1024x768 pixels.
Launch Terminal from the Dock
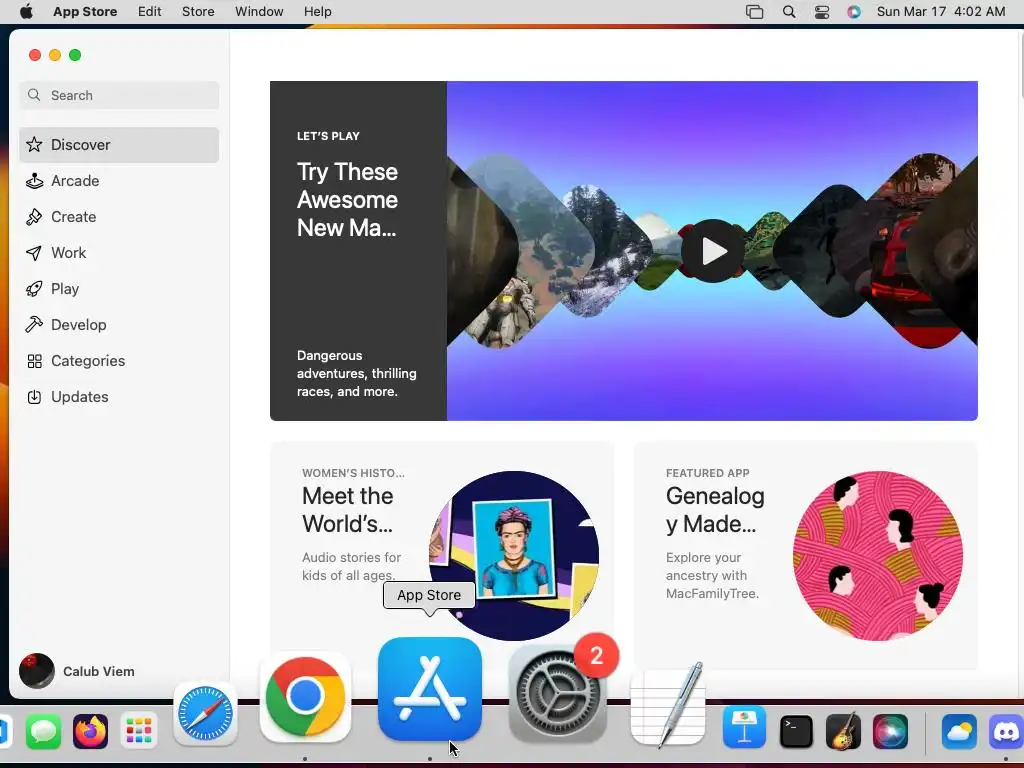[796, 731]
